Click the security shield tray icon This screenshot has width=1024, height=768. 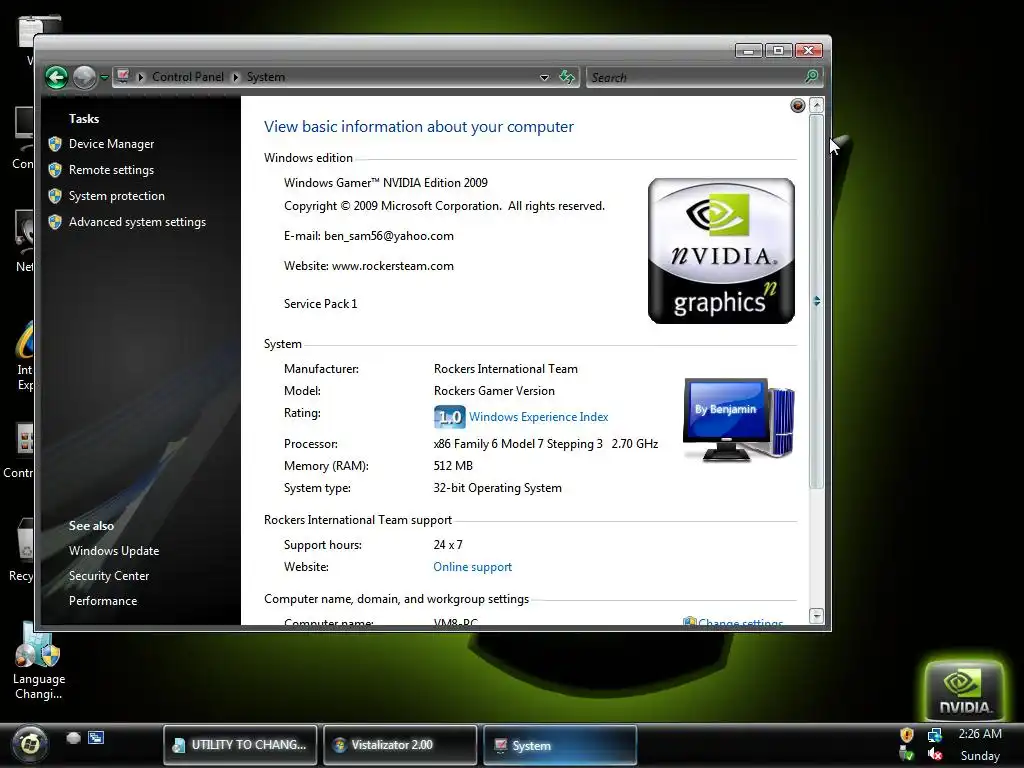(x=906, y=735)
